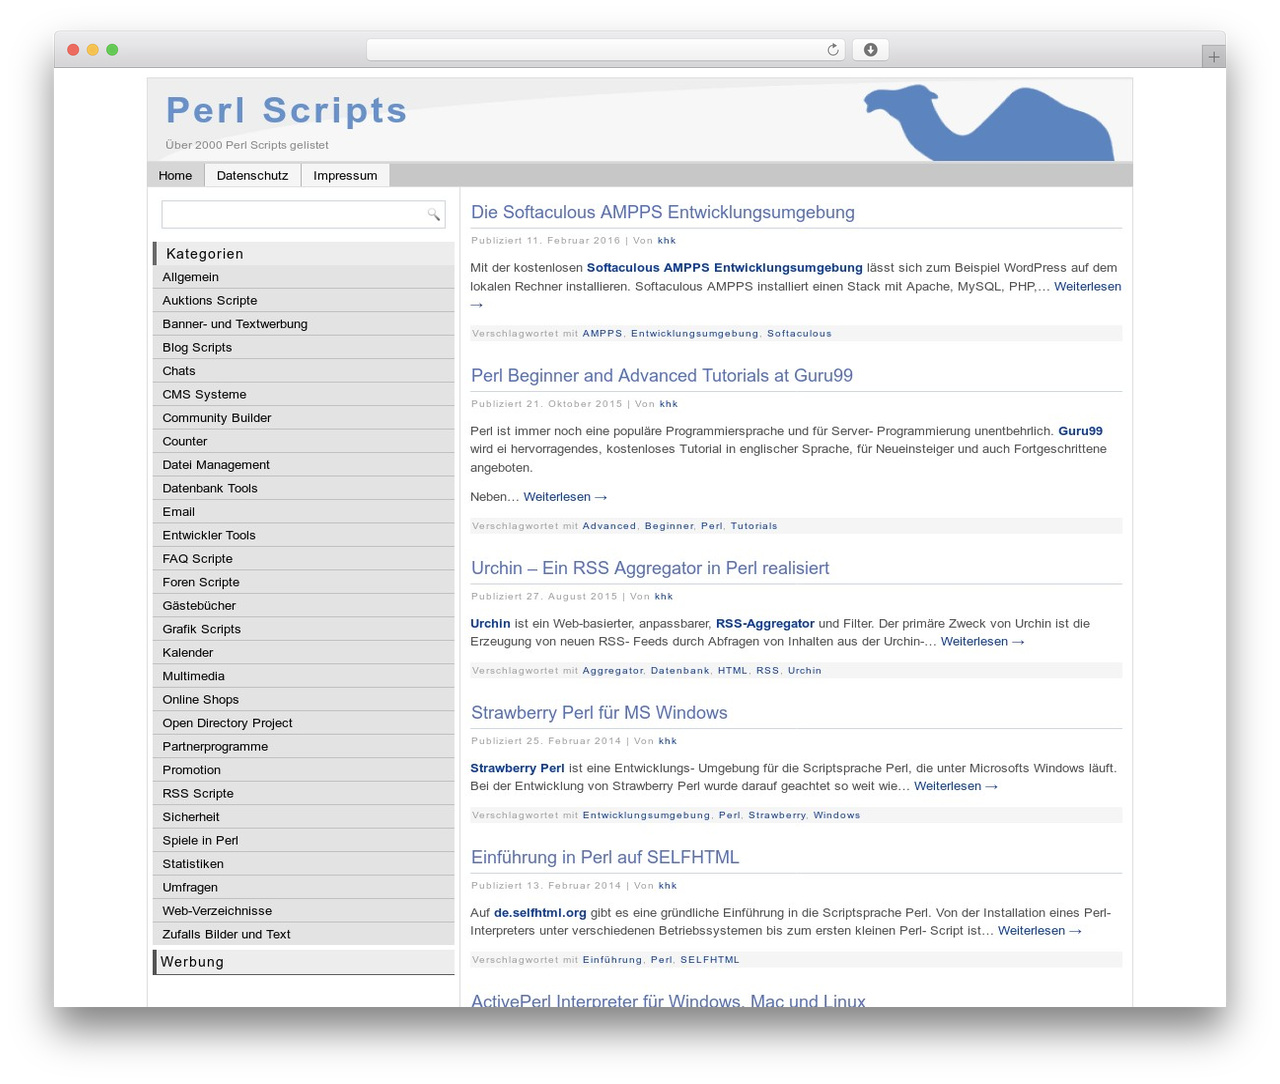Open the Softaculous AMPPS Entwicklungsumgebung post title

click(x=663, y=212)
